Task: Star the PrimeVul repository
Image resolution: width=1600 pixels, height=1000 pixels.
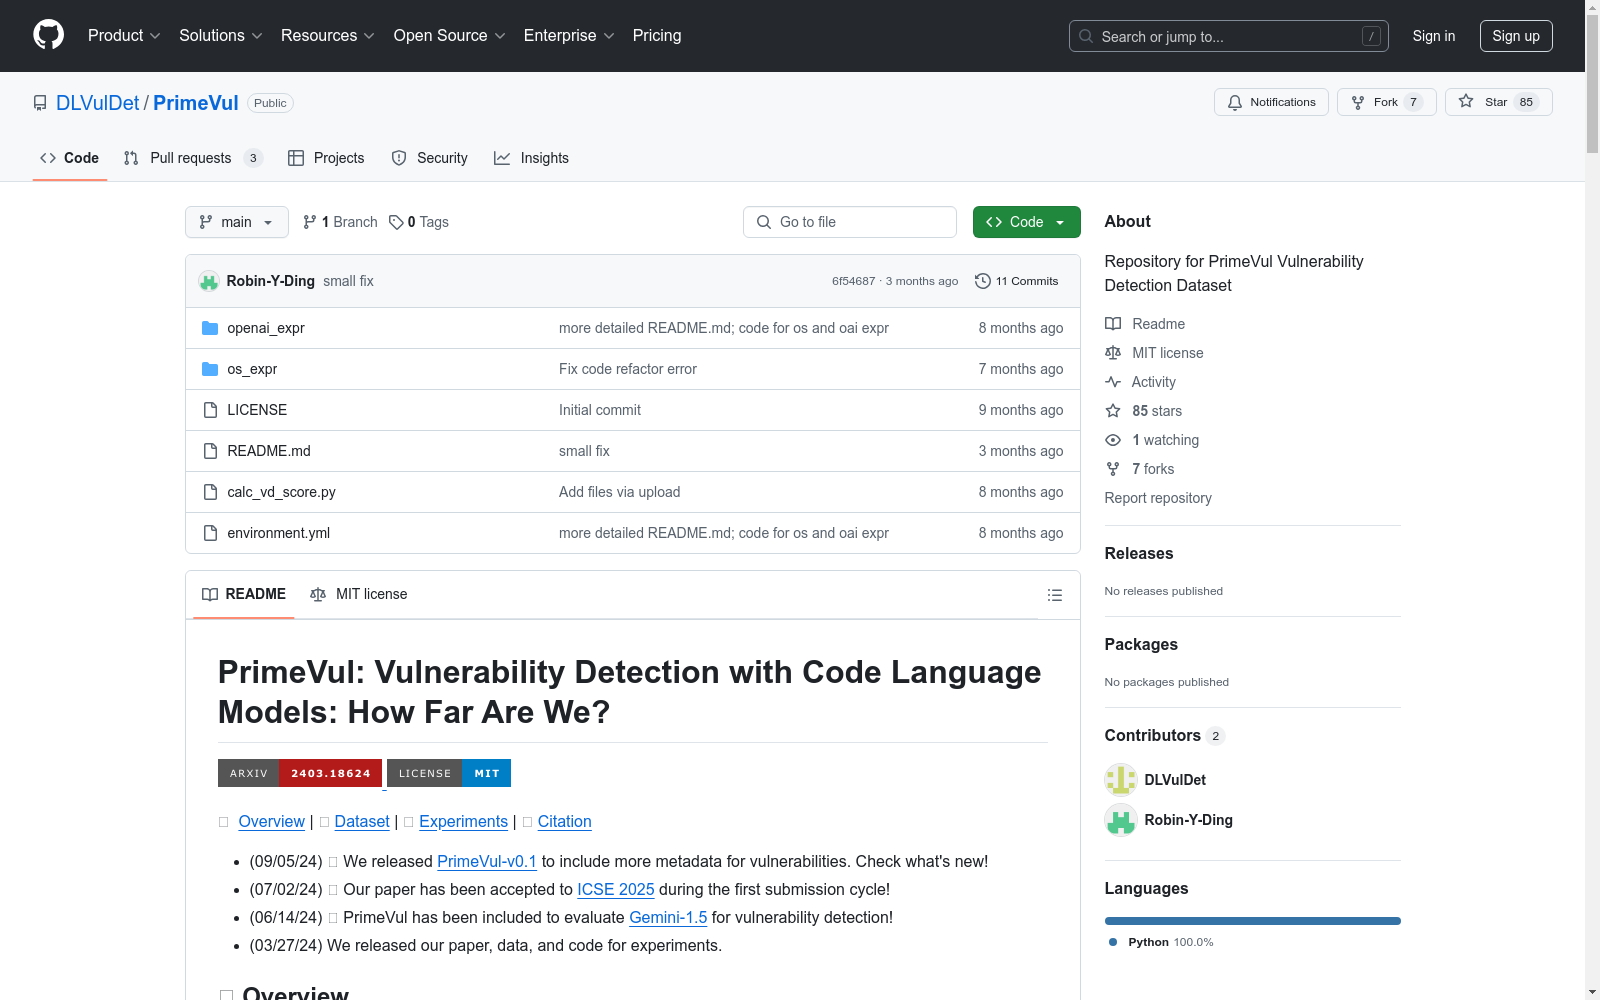Action: coord(1498,102)
